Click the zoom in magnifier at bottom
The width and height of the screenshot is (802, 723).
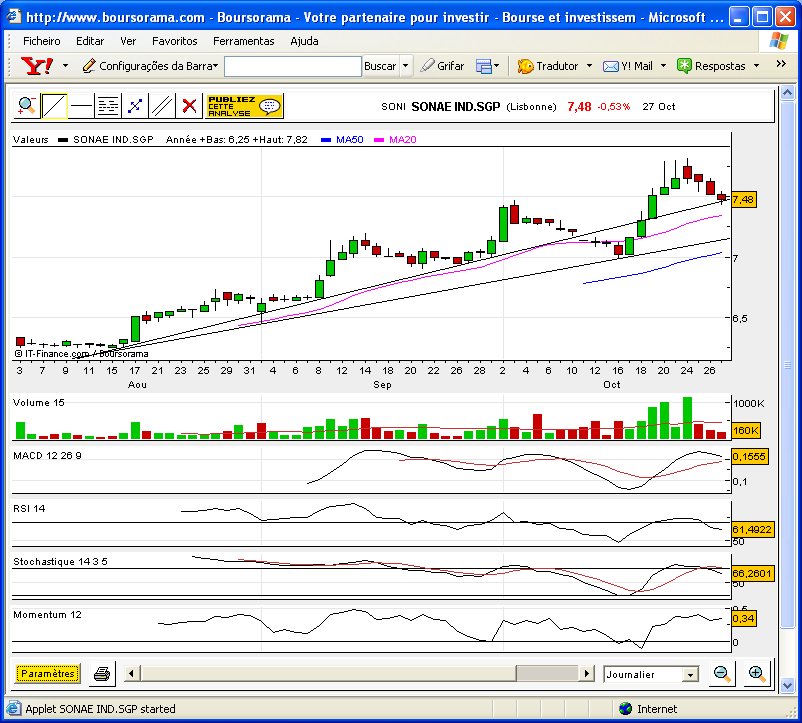(756, 674)
